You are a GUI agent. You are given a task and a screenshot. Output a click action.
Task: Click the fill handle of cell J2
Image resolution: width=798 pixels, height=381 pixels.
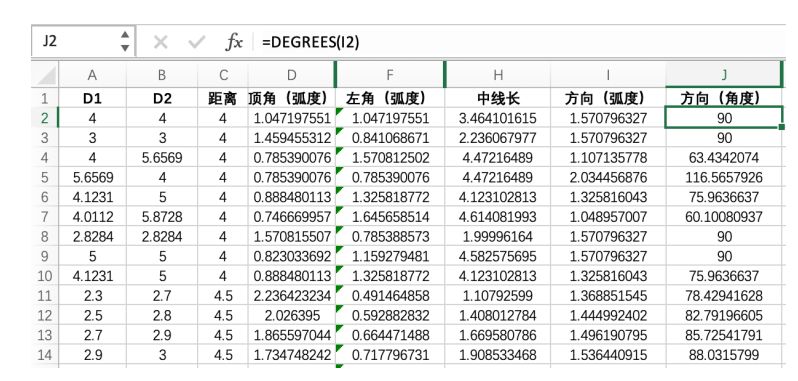(782, 127)
